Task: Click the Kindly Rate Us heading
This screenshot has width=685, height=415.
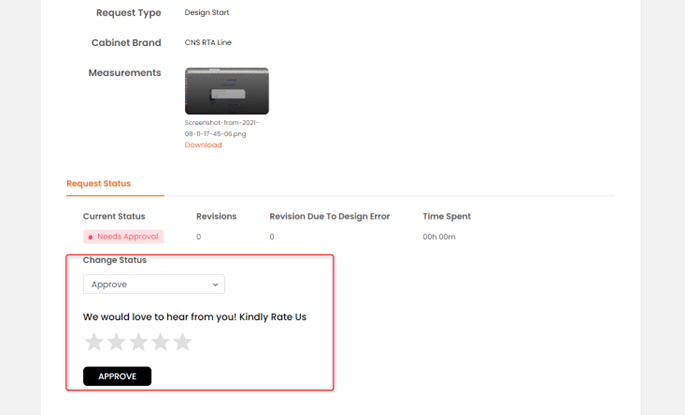Action: point(194,317)
